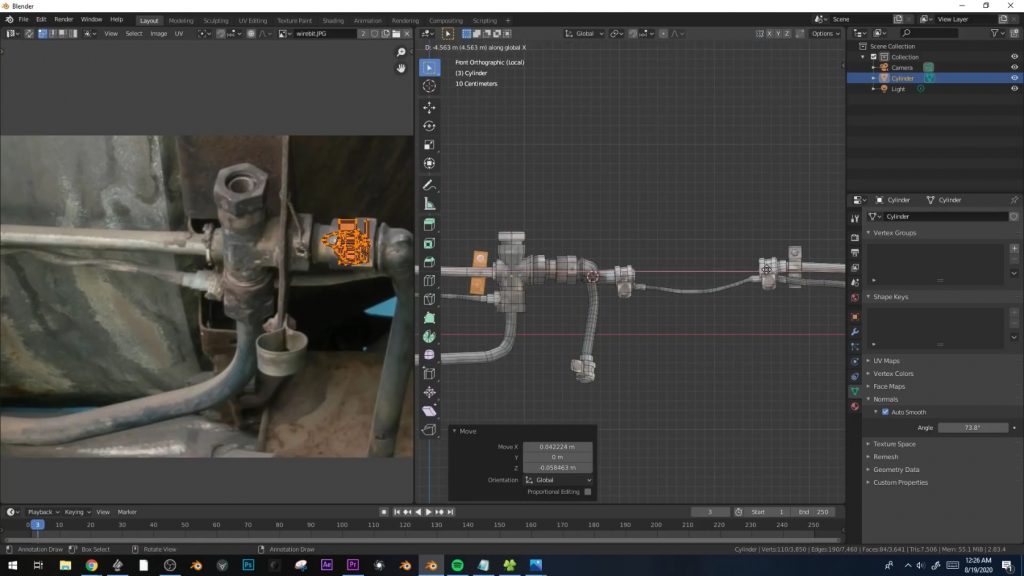Select the Spin tool

pos(429,336)
